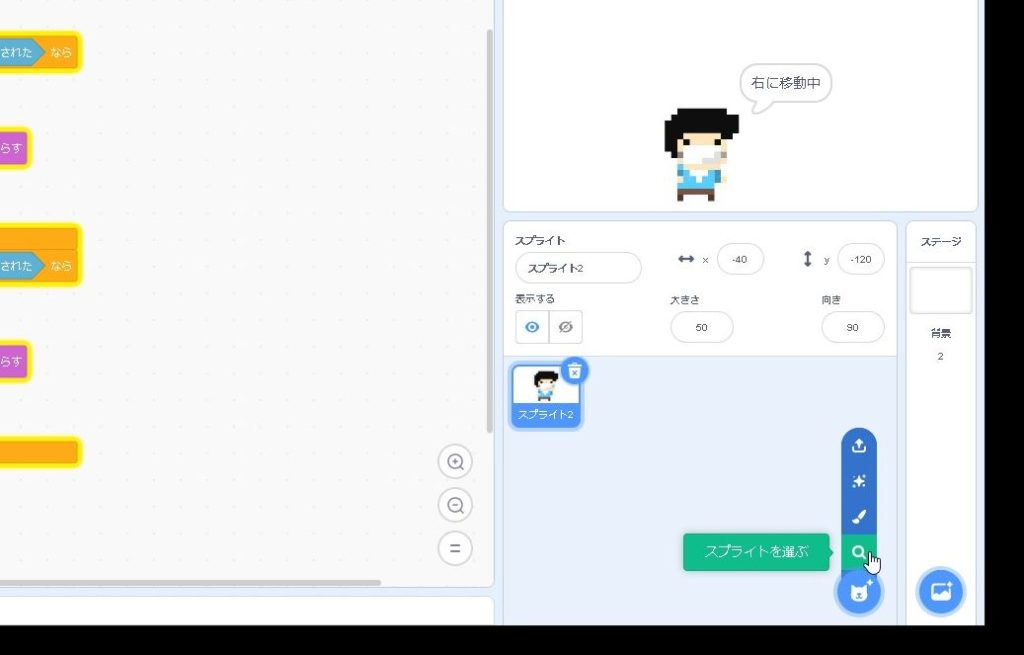Click the size field showing 50

pos(701,327)
